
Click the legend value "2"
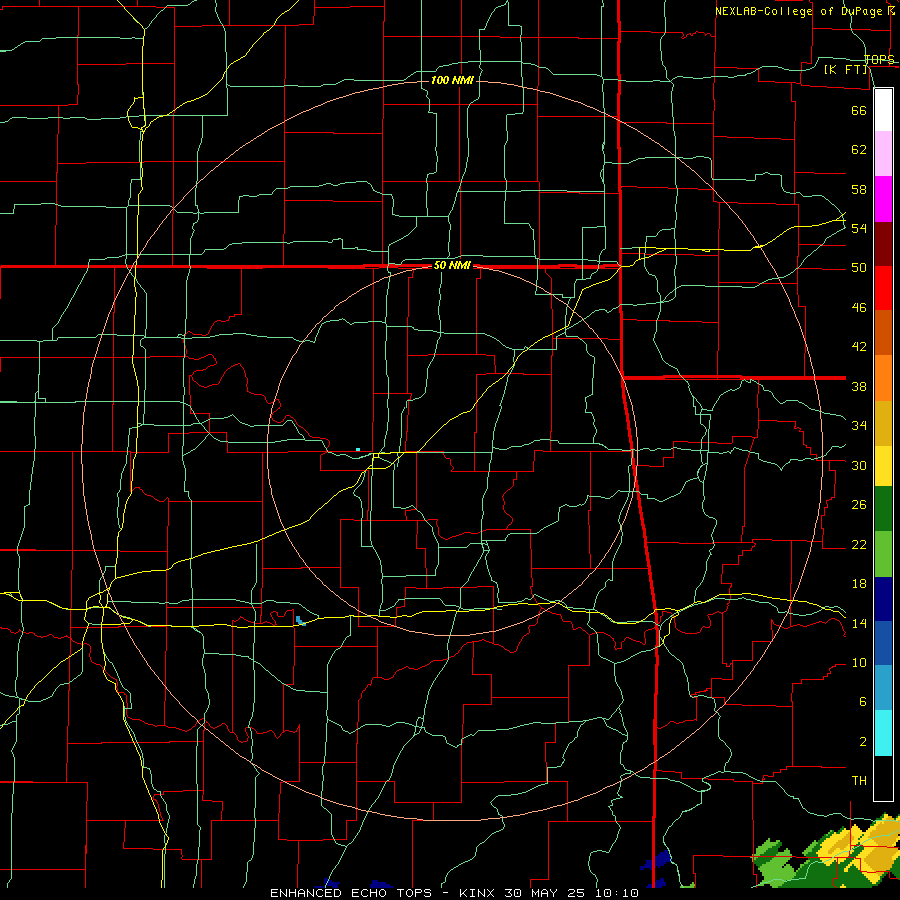coord(862,742)
